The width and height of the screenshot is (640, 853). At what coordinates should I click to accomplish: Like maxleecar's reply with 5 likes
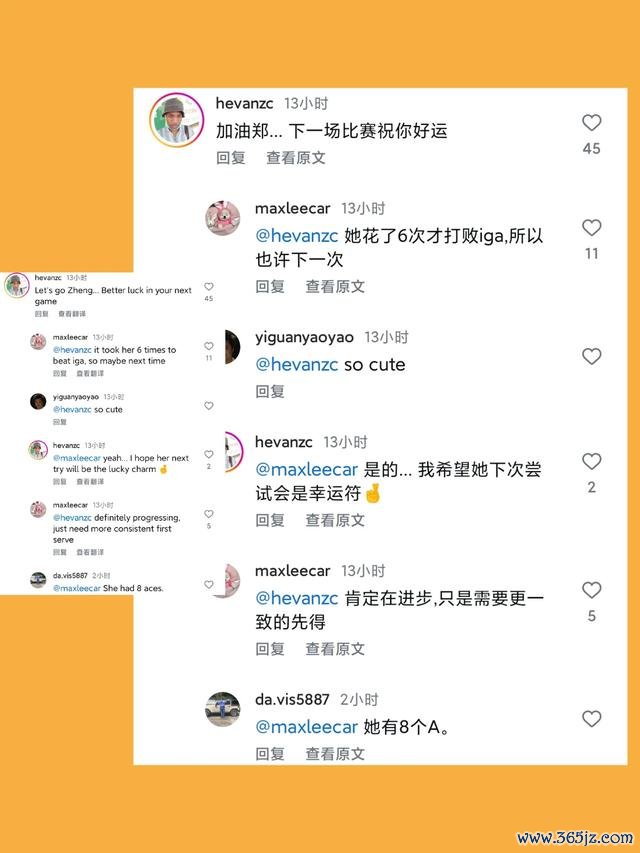592,590
